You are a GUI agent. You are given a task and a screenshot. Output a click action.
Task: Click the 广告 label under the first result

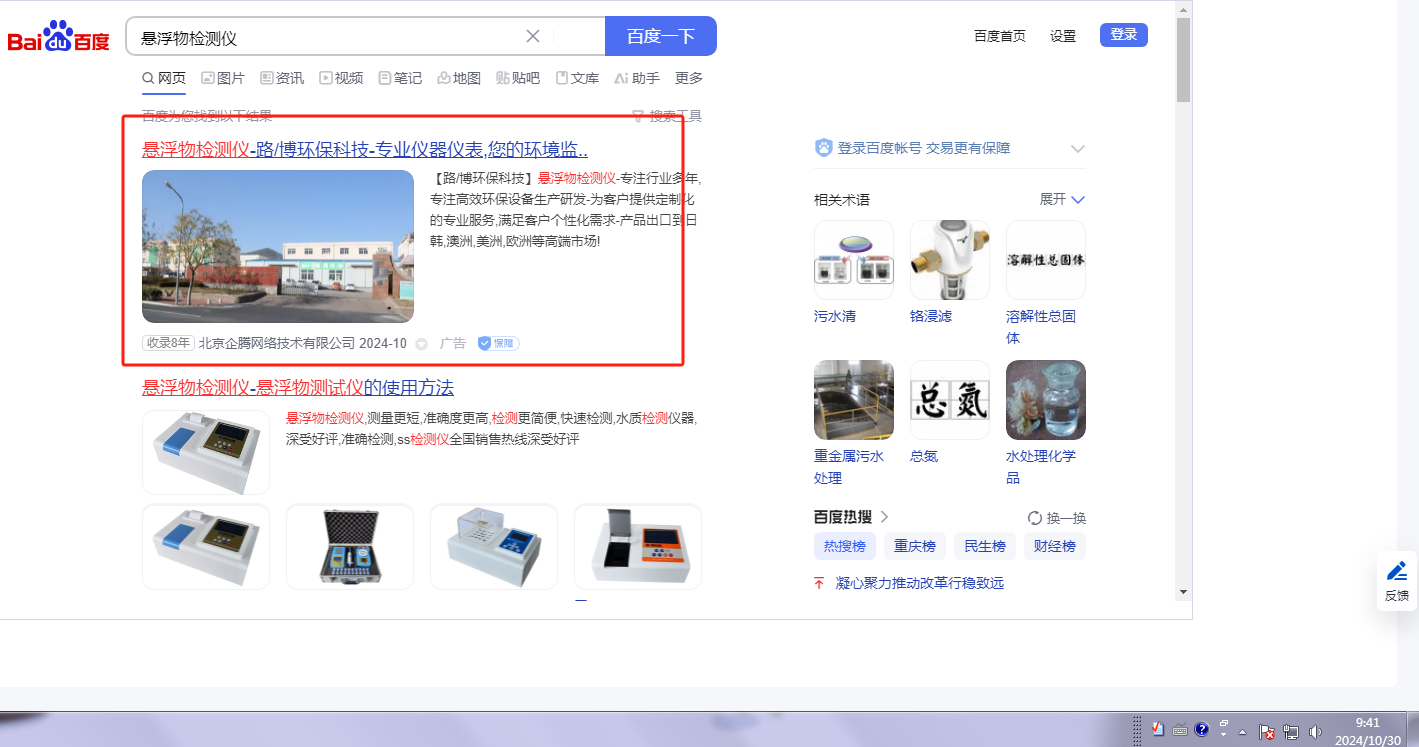tap(453, 343)
